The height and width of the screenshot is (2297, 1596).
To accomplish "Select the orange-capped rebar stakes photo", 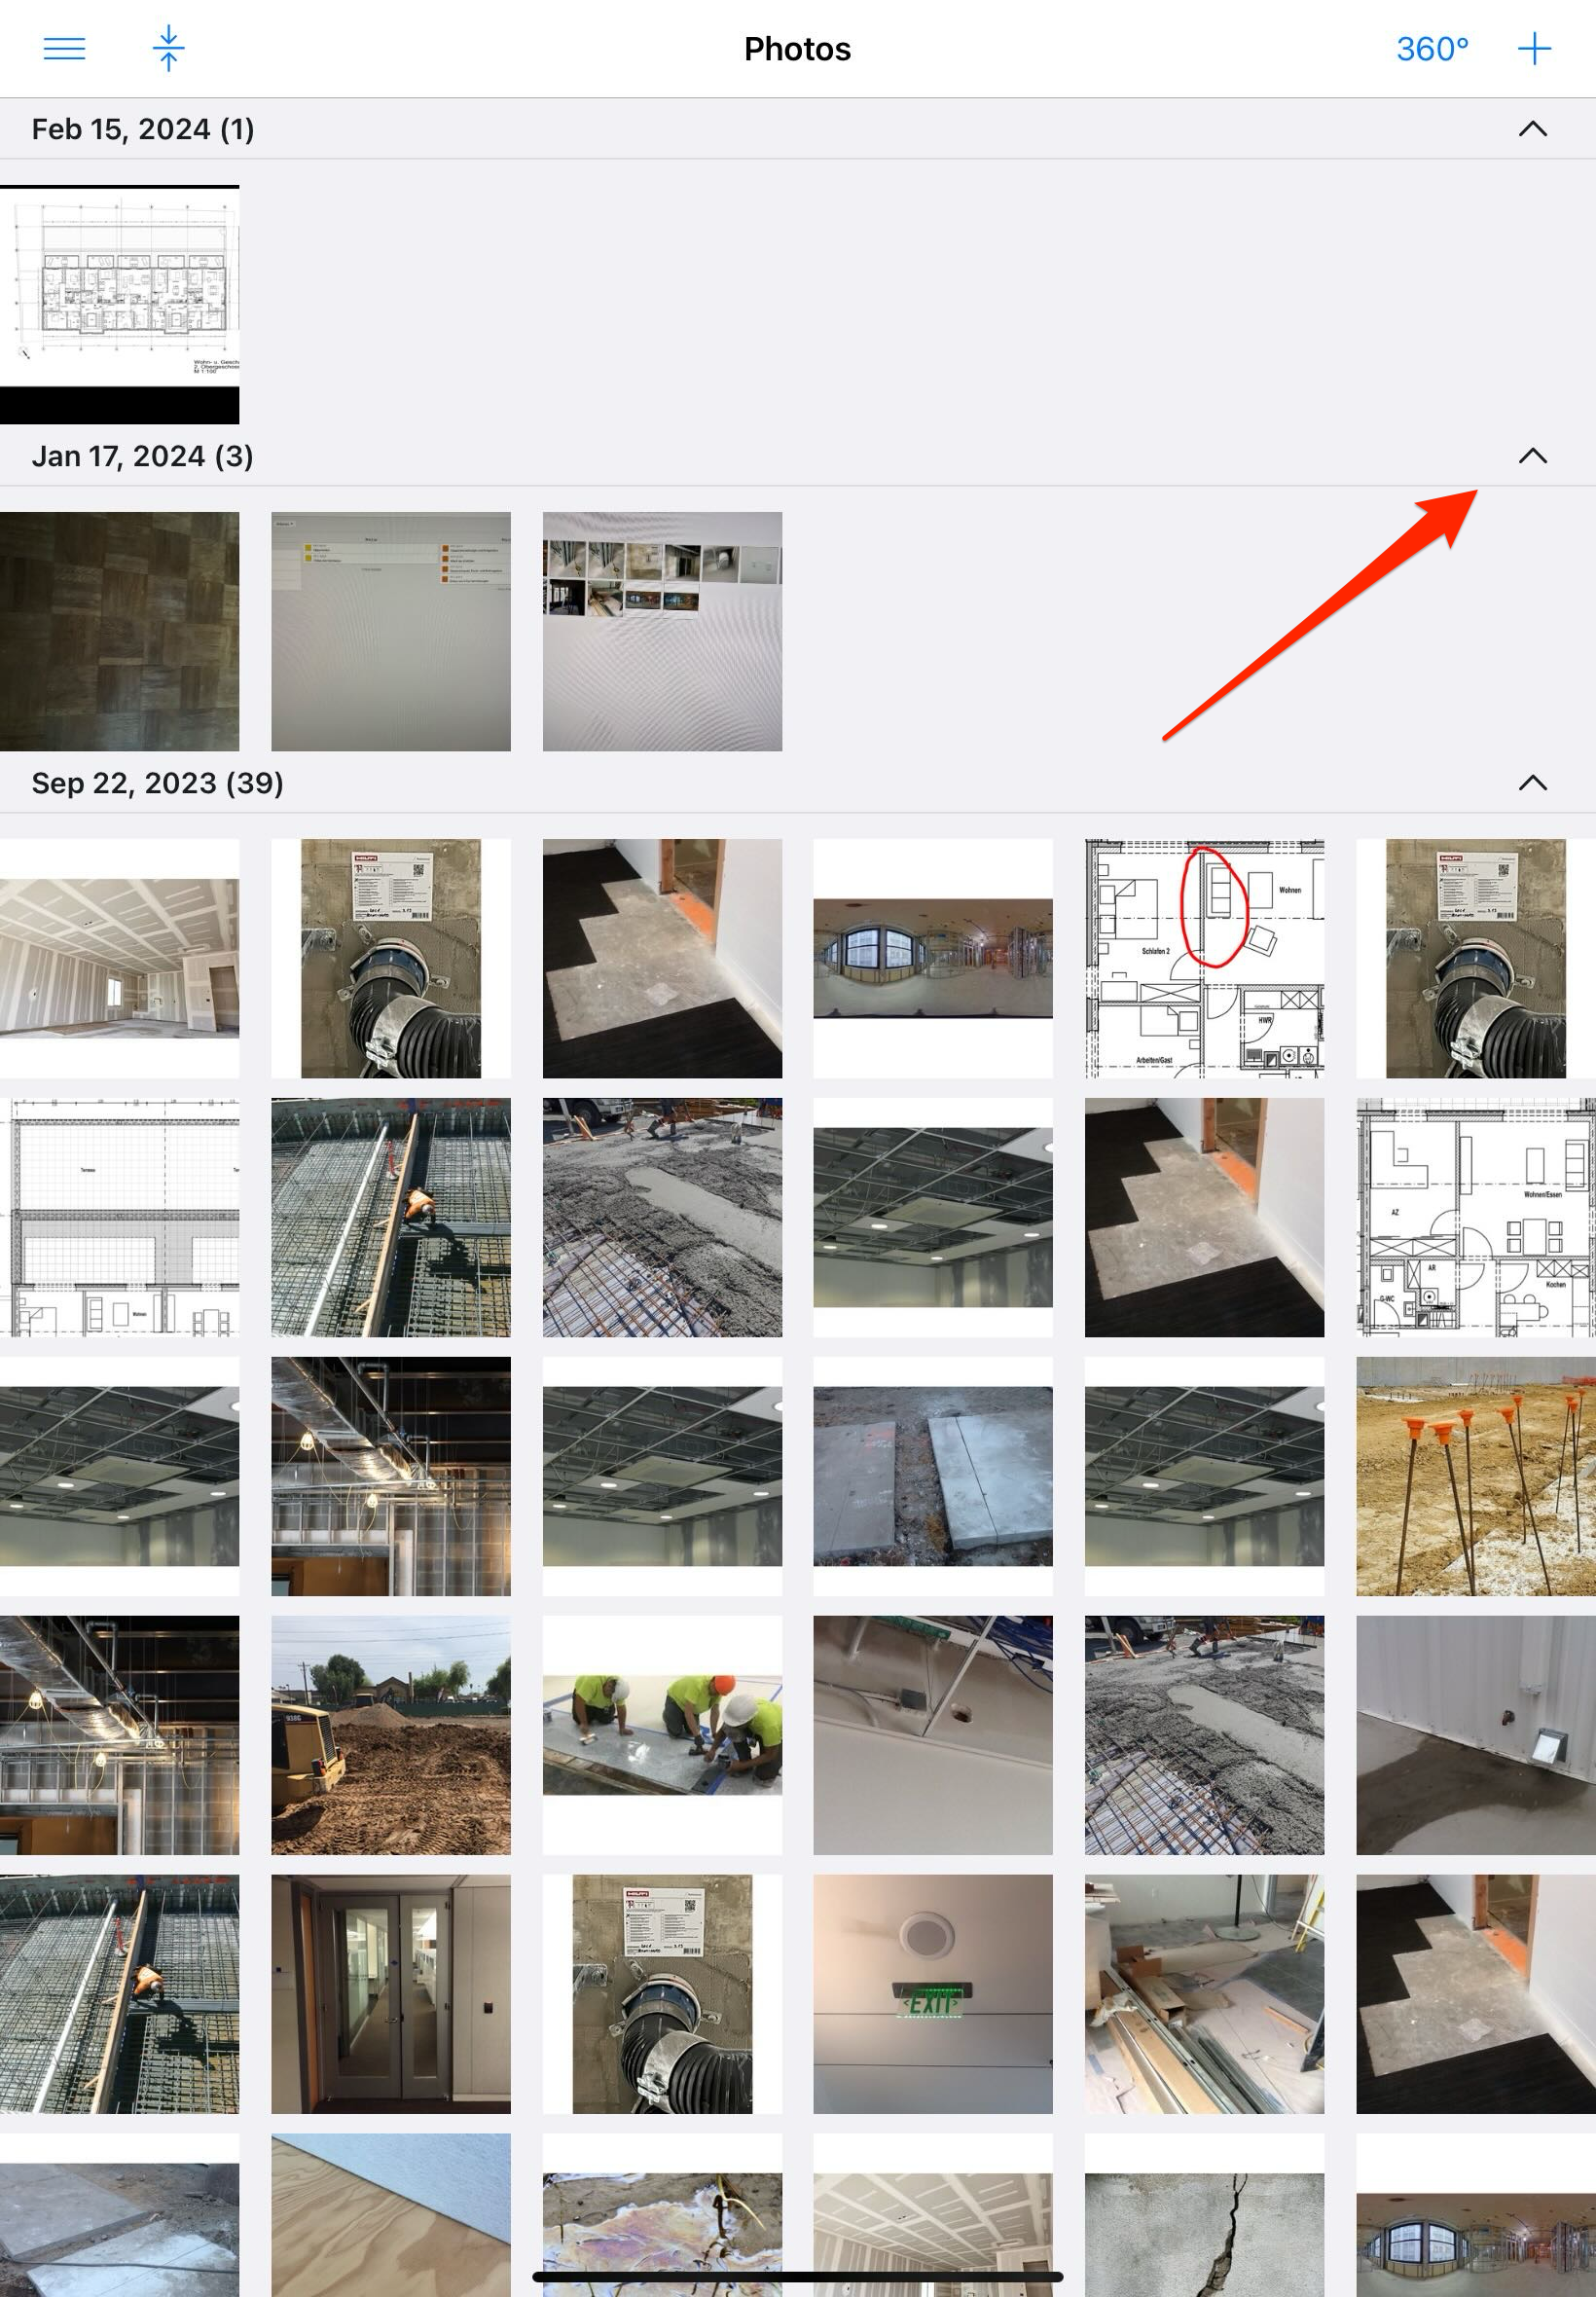I will [x=1475, y=1476].
